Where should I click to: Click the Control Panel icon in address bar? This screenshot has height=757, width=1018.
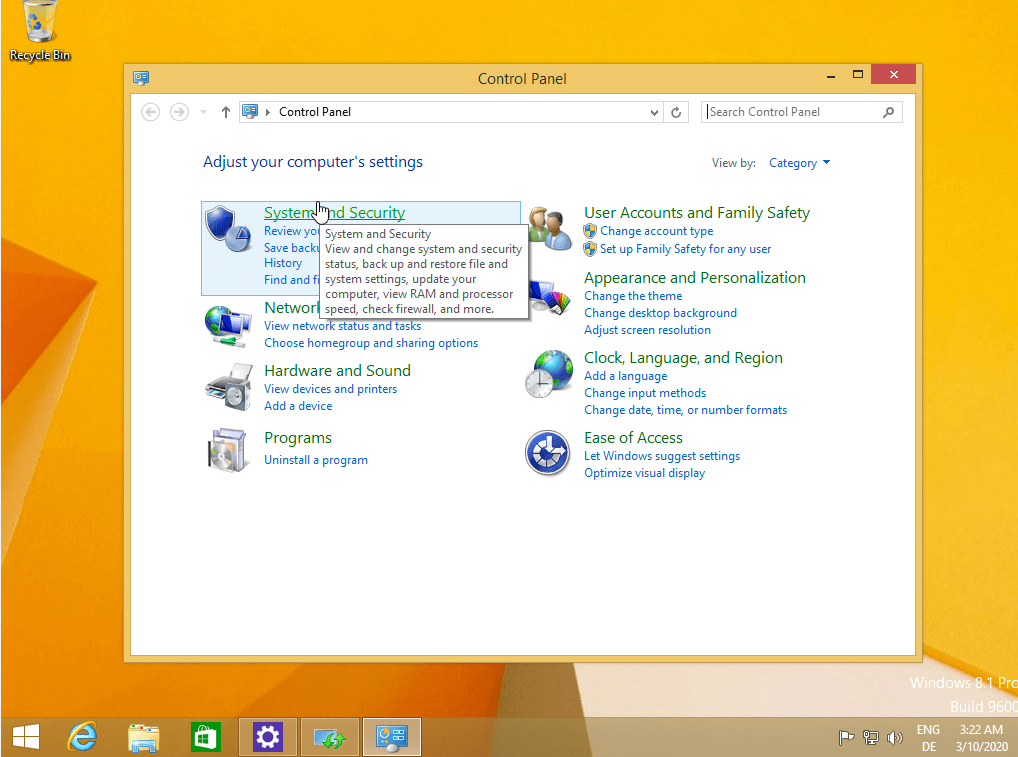coord(250,112)
